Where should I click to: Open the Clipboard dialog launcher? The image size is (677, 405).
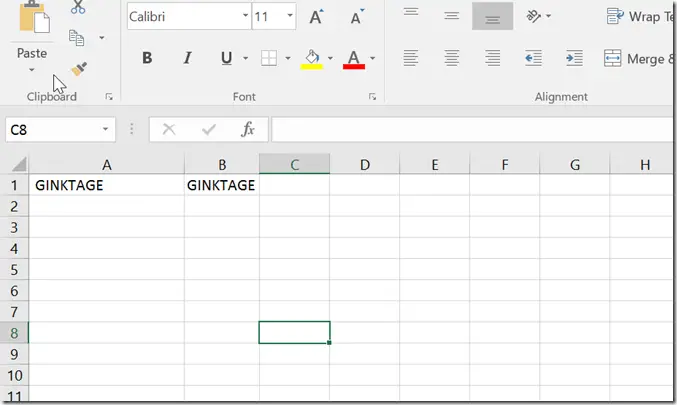point(109,97)
